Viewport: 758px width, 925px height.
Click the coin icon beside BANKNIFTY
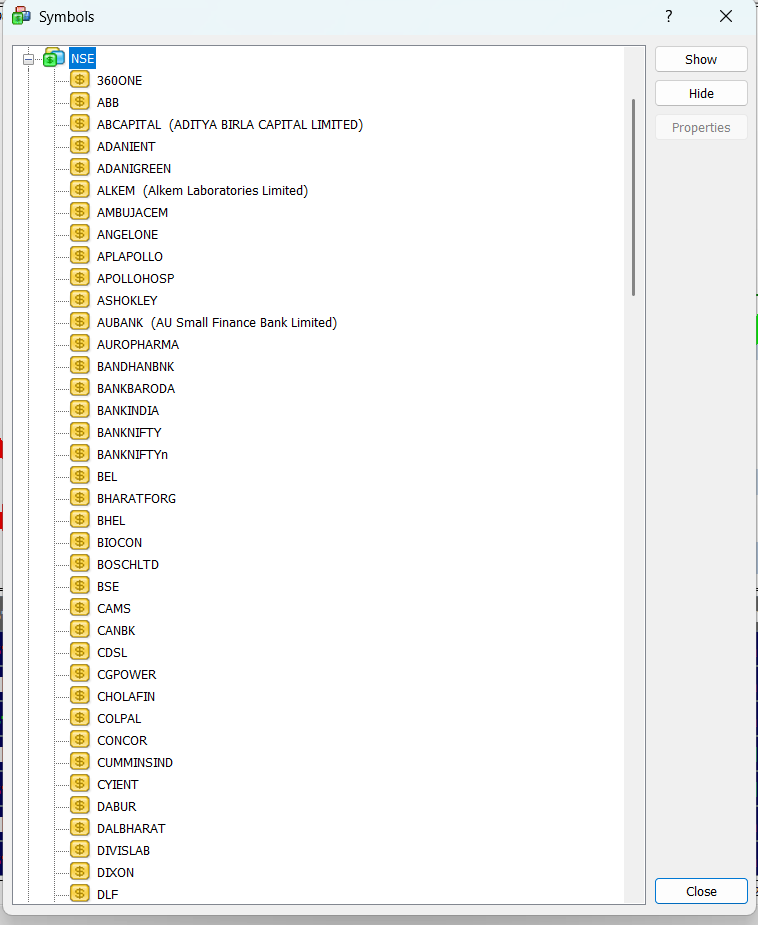click(x=80, y=432)
